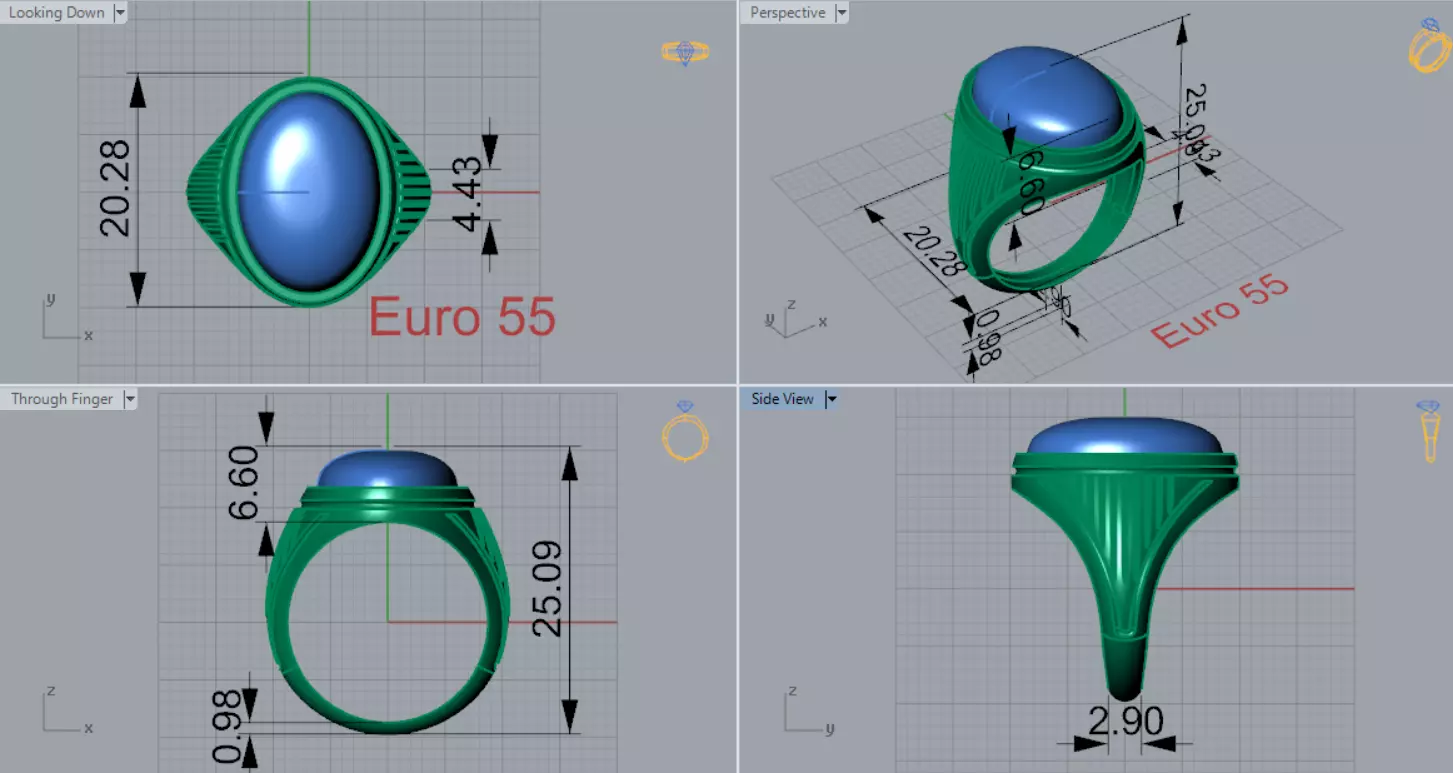Select the blue cabochon stone in Looking Down
The image size is (1453, 773).
coord(309,191)
